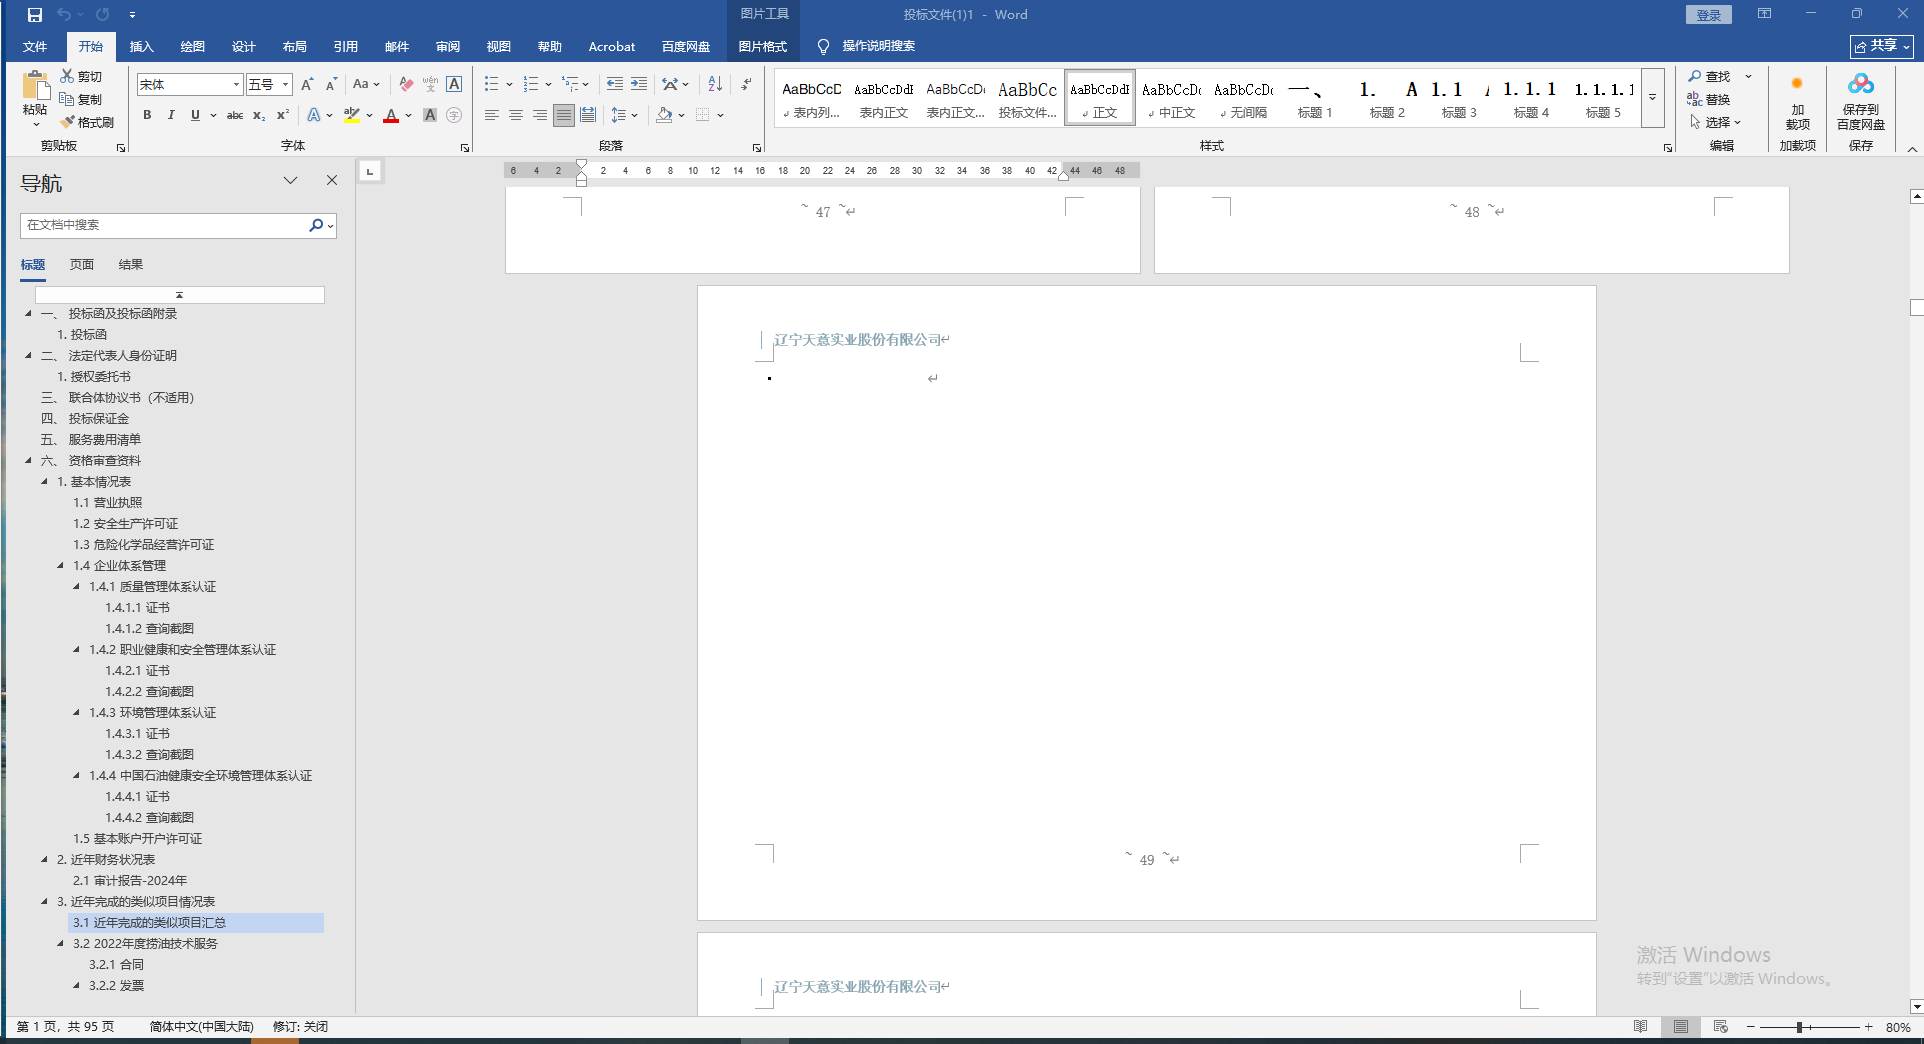
Task: Click the 操作说明搜索 tell-me search
Action: (866, 46)
